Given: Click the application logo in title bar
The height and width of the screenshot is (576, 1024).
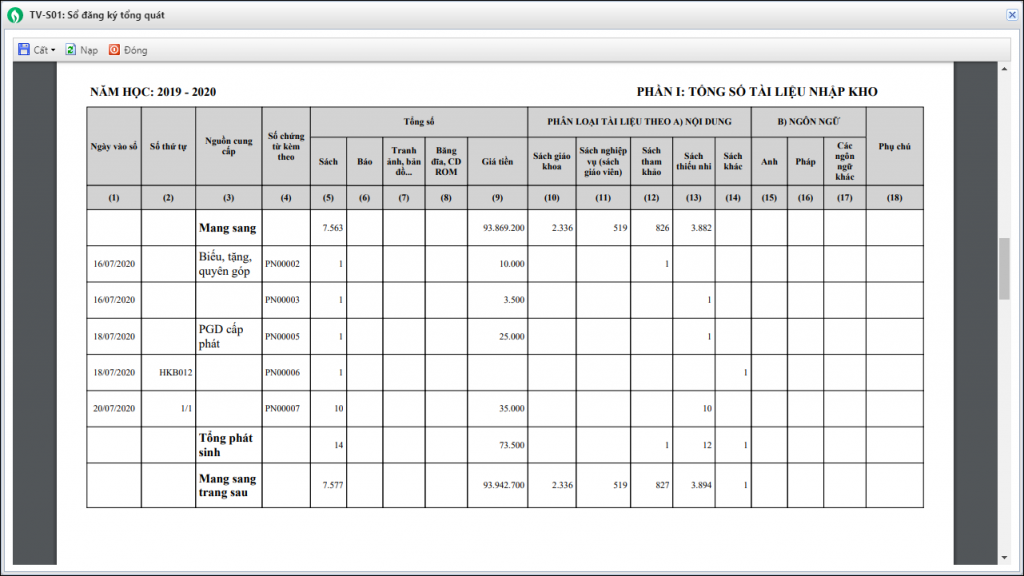Looking at the screenshot, I should [x=14, y=15].
